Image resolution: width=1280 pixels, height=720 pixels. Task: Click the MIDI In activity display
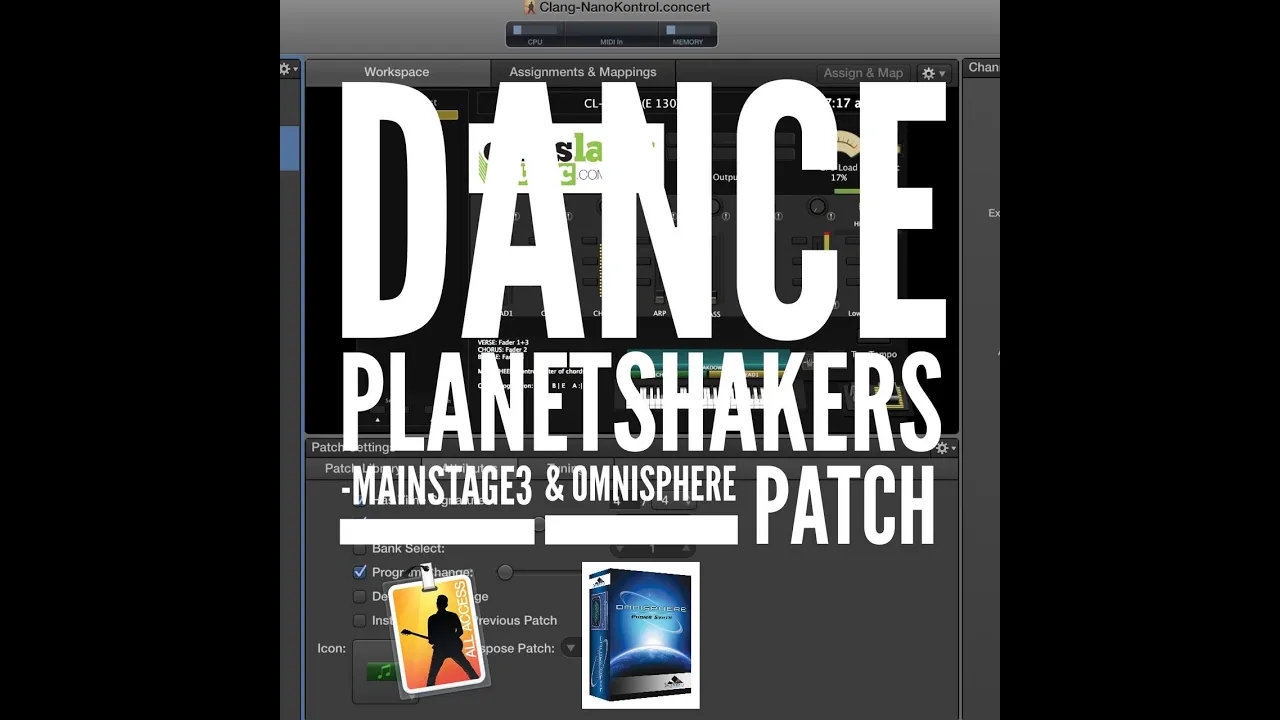[610, 34]
